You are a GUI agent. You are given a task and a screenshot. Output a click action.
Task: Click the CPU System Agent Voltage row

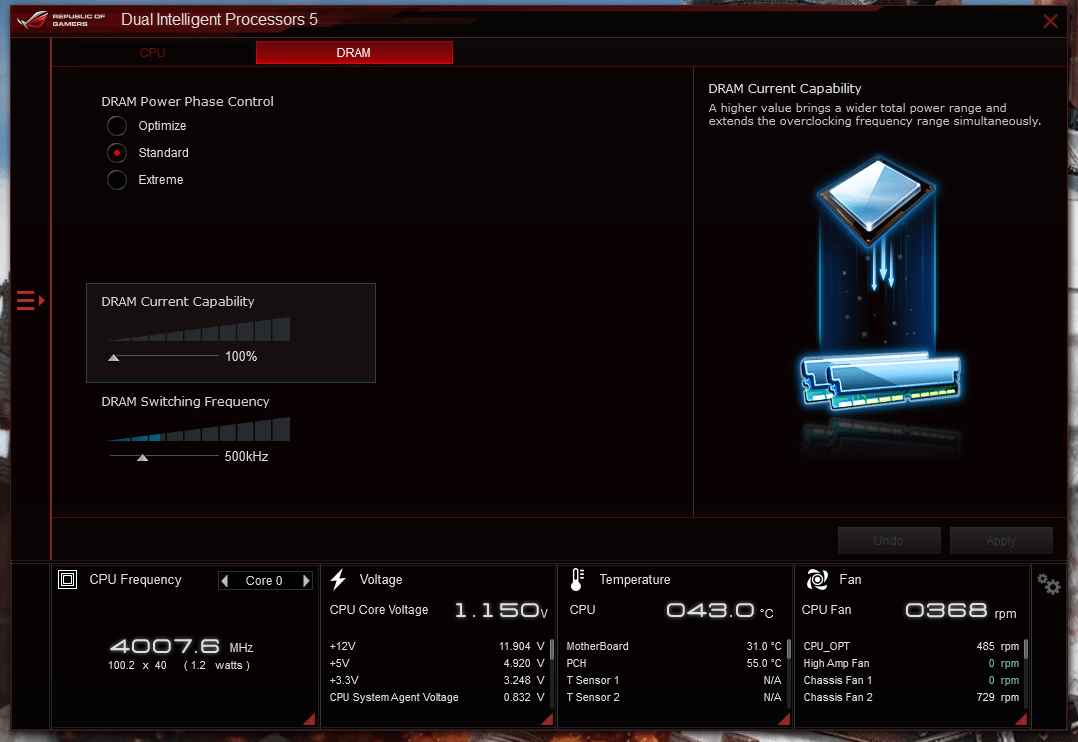click(437, 697)
